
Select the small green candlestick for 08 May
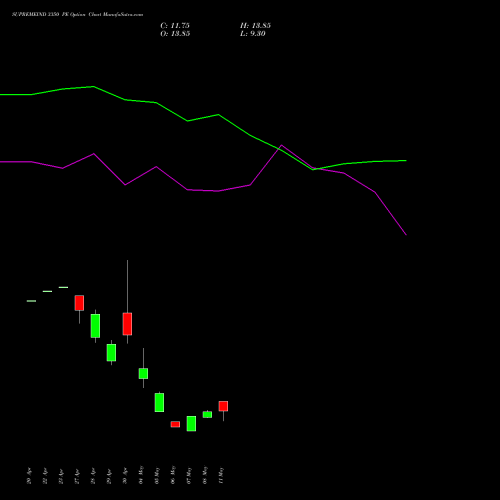(207, 414)
